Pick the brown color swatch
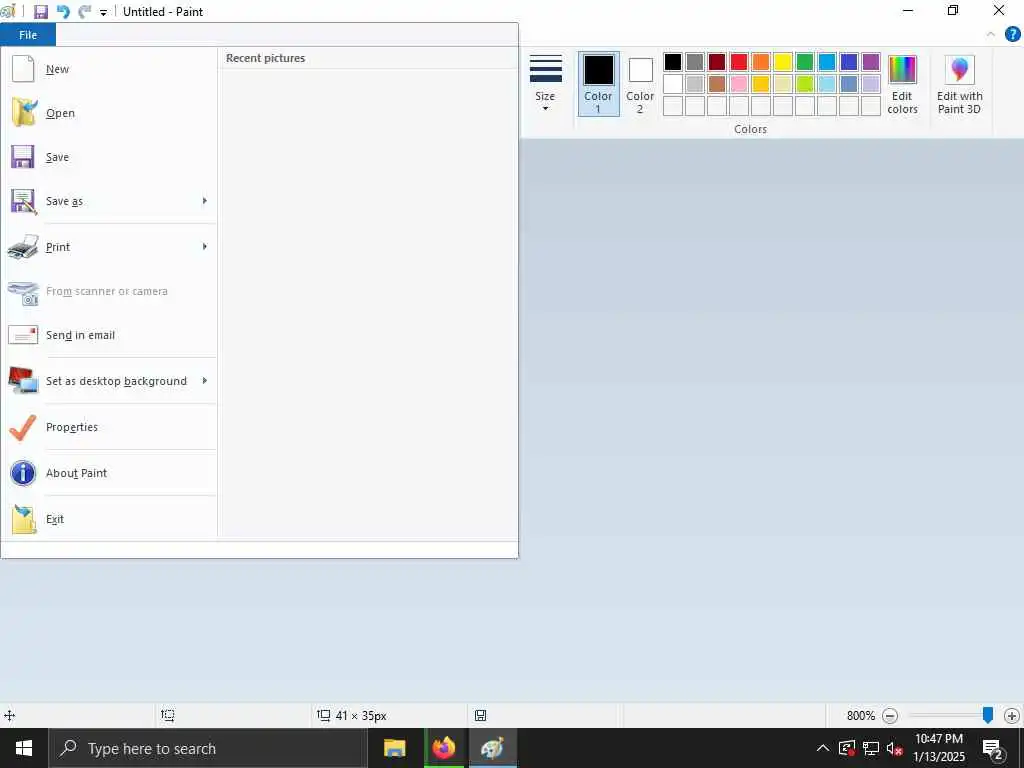 pyautogui.click(x=716, y=84)
